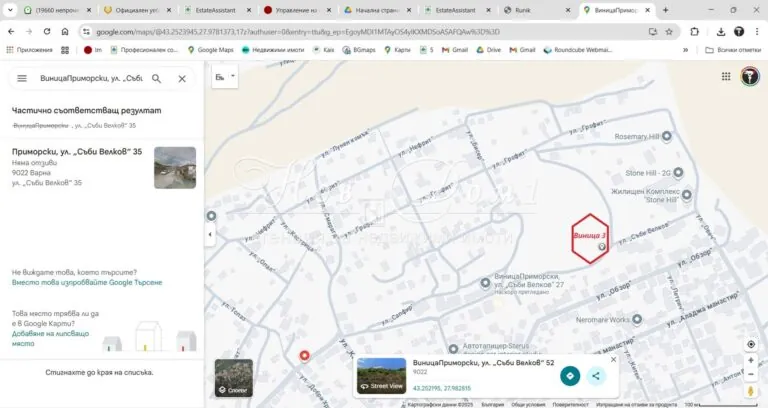Clear the search box with X

(182, 78)
